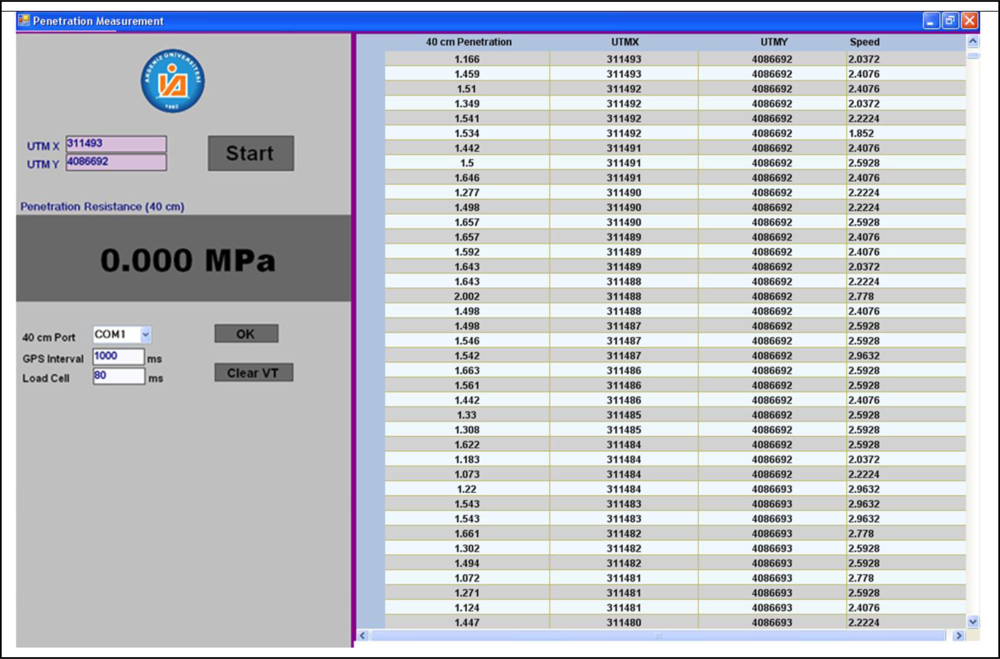
Task: Click the UTMX column header
Action: [624, 42]
